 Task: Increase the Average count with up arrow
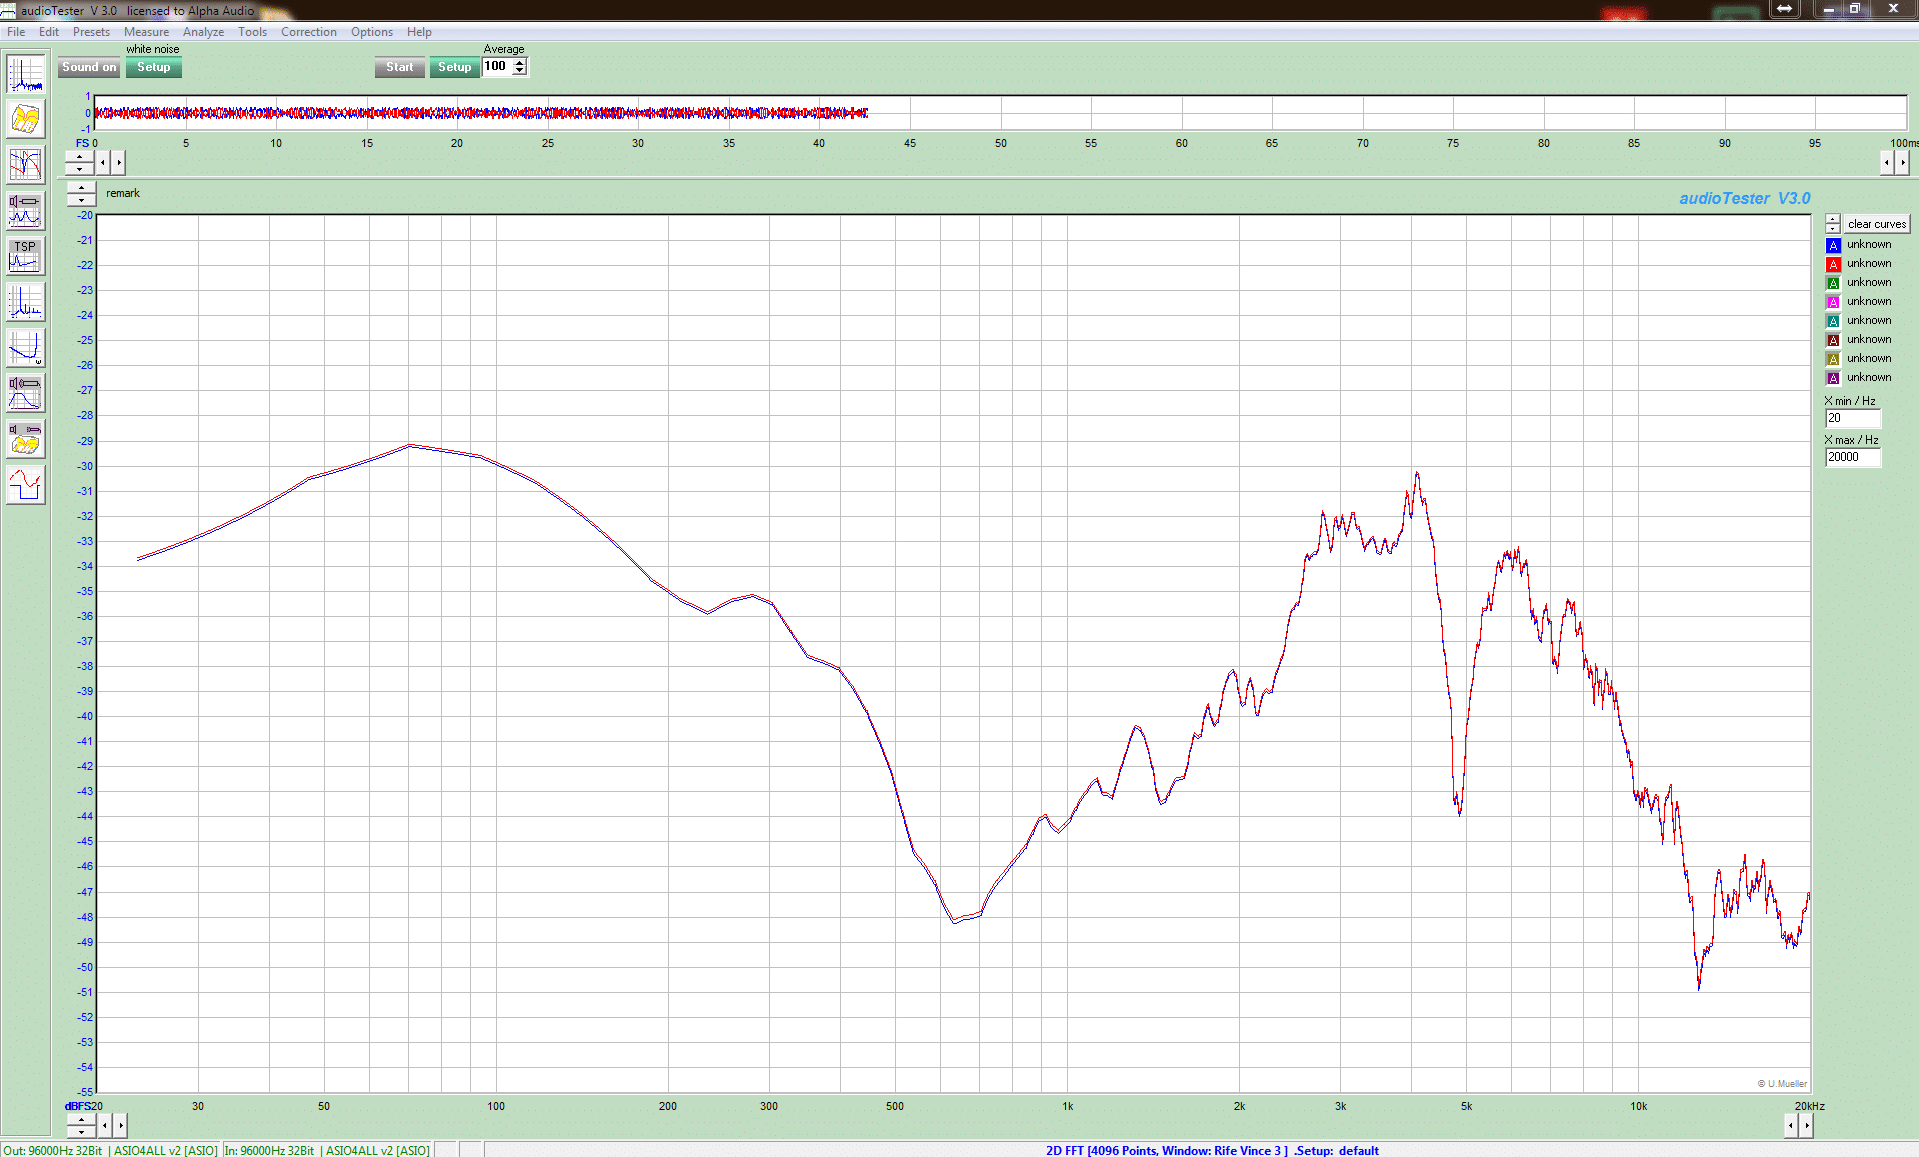520,63
